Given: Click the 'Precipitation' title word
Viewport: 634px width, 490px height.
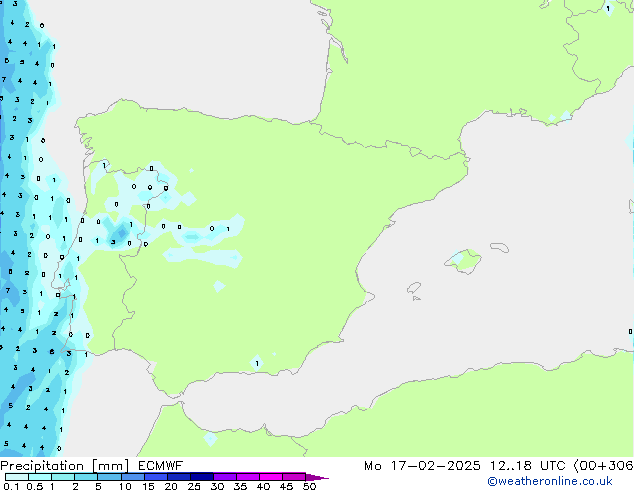Looking at the screenshot, I should tap(42, 466).
